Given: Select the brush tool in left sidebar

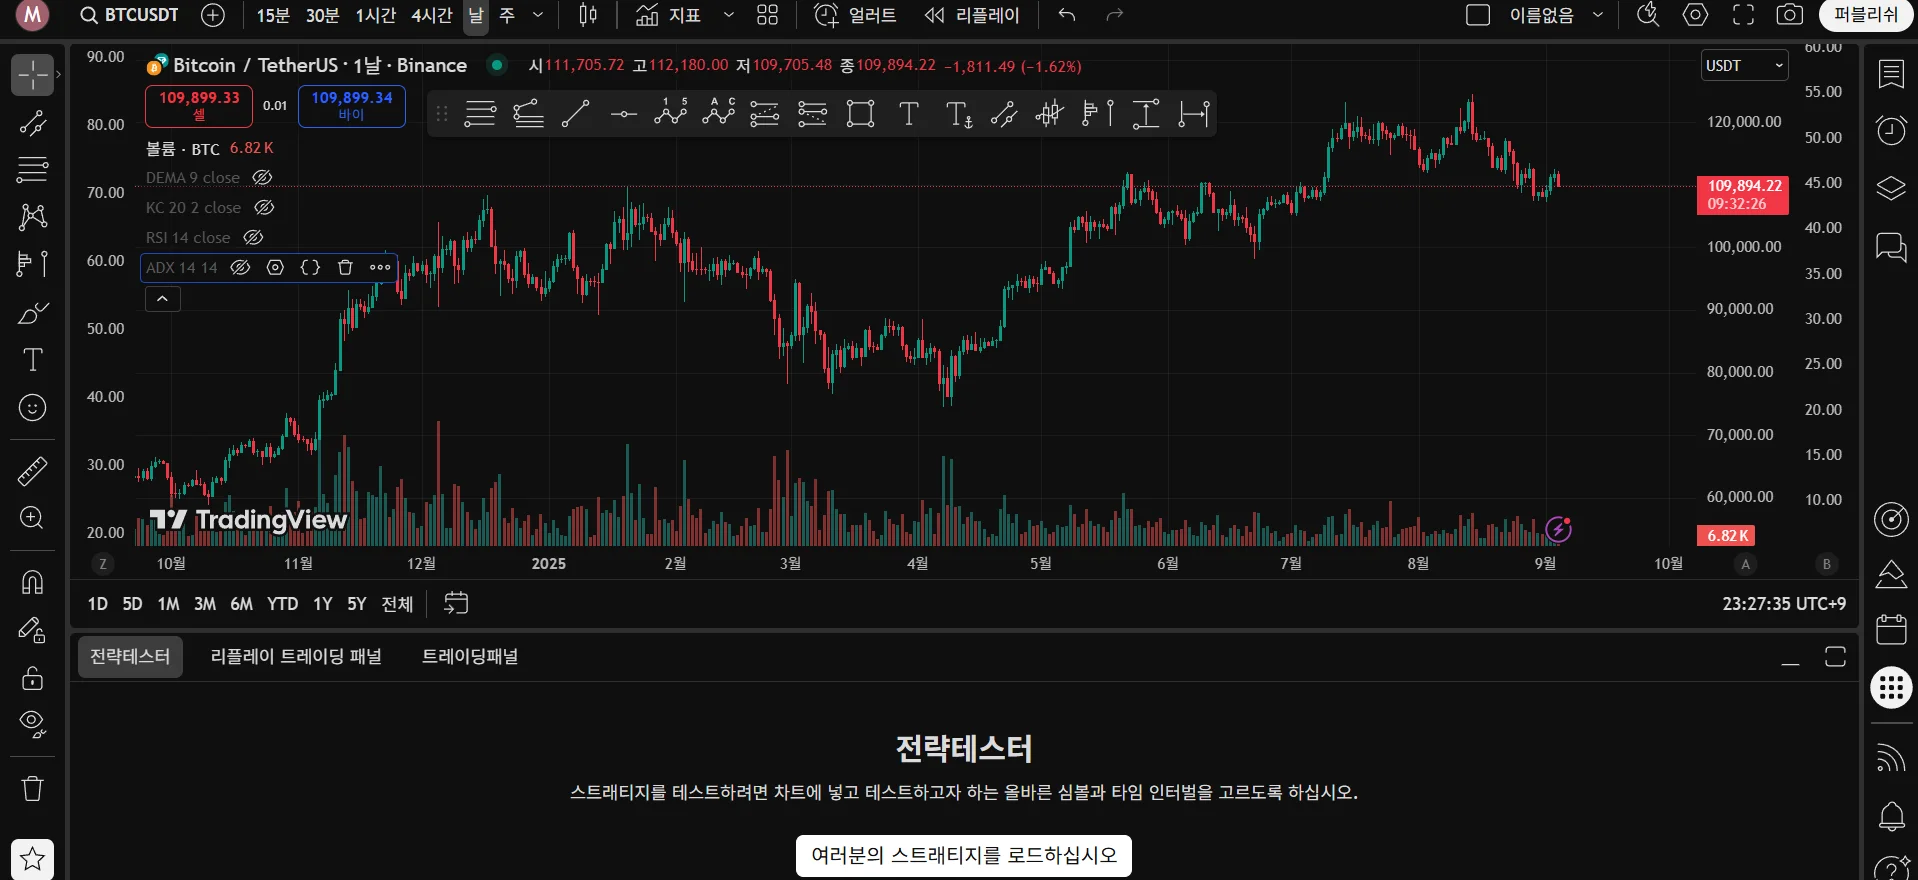Looking at the screenshot, I should [x=32, y=314].
